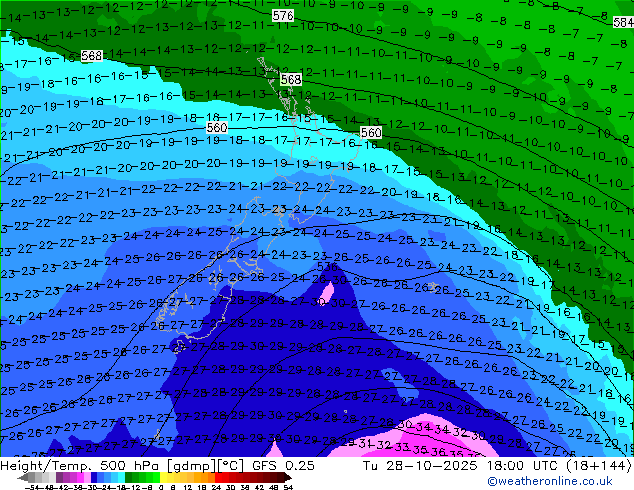Click the 576 height contour label
Viewport: 634px width, 490px height.
283,16
